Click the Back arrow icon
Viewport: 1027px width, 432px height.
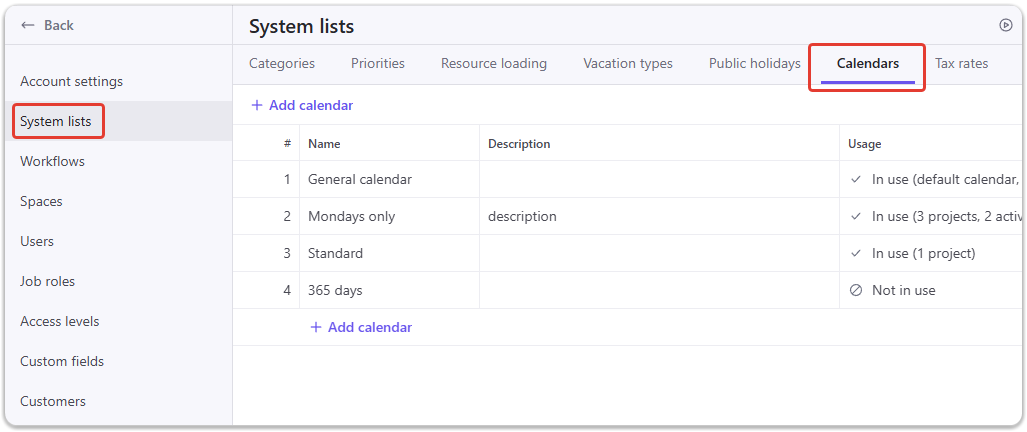tap(28, 25)
